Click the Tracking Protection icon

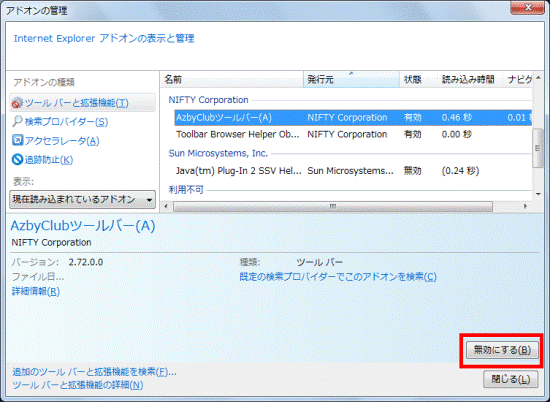point(17,159)
